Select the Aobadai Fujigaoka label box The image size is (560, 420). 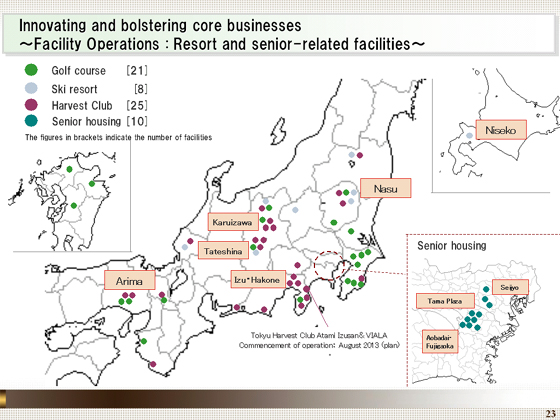(440, 341)
